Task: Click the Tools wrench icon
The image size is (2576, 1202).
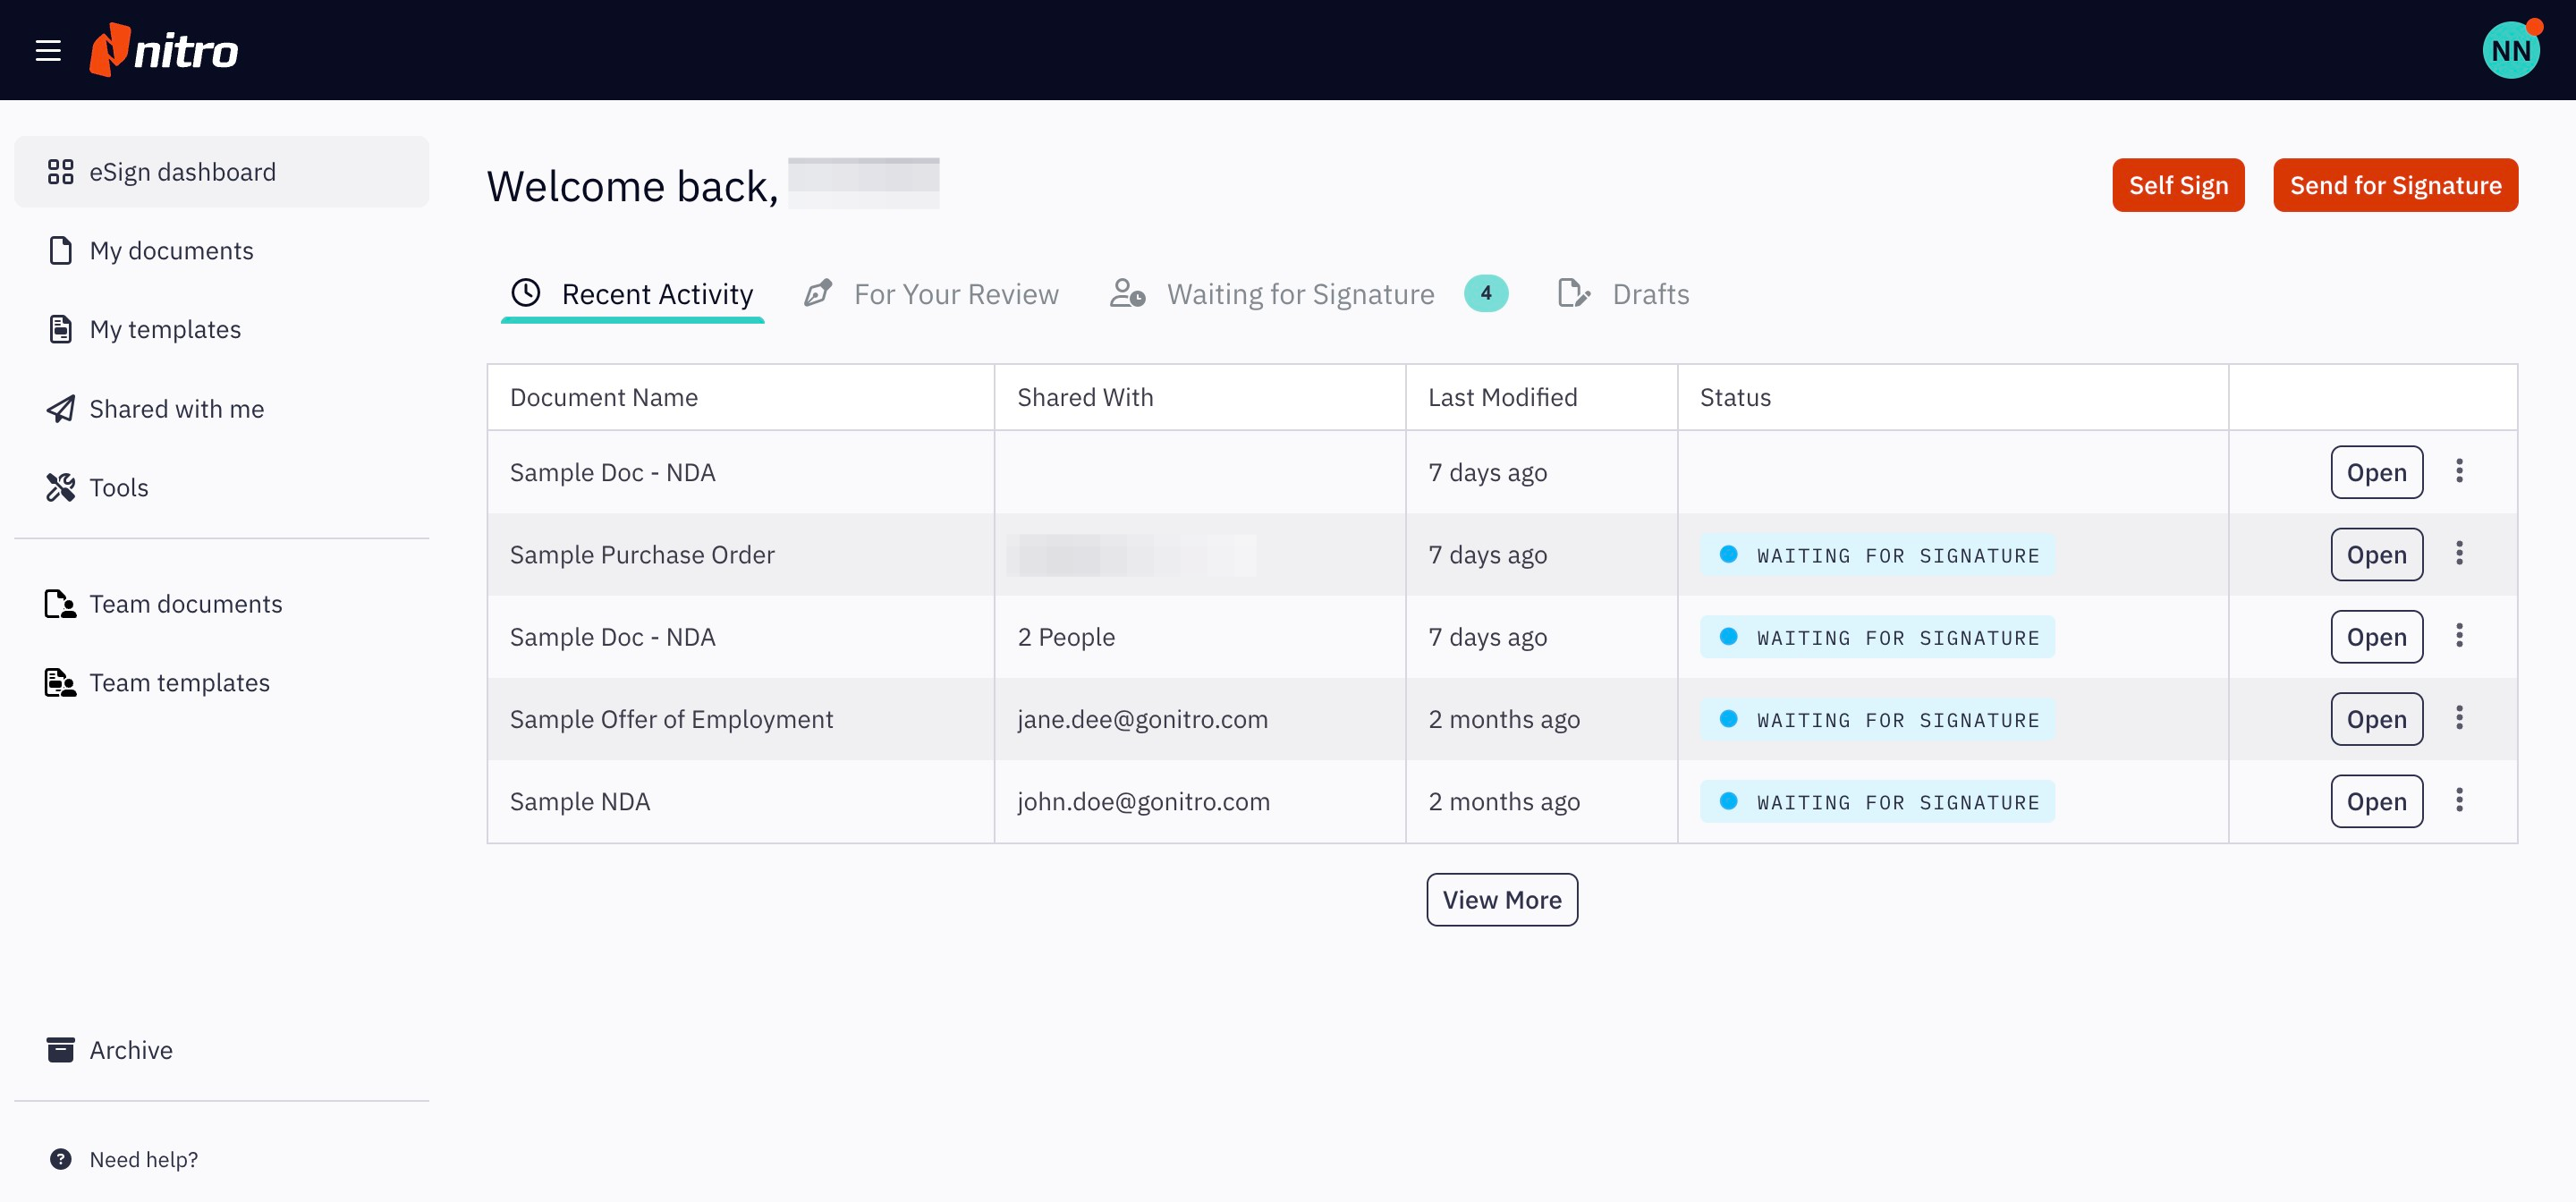Action: coord(60,487)
